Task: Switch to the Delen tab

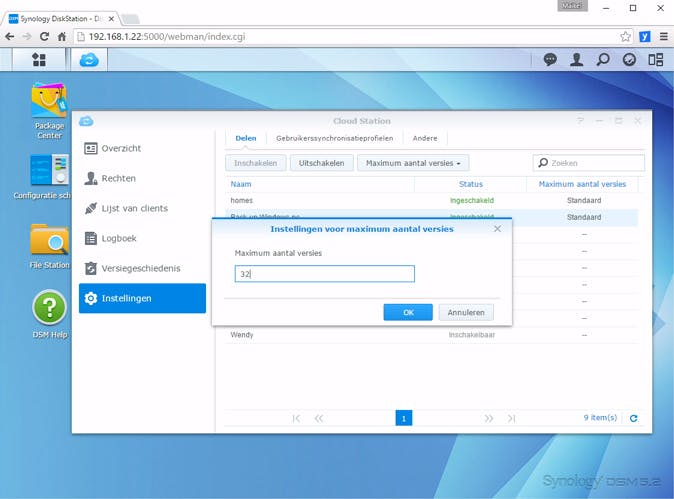Action: coord(246,138)
